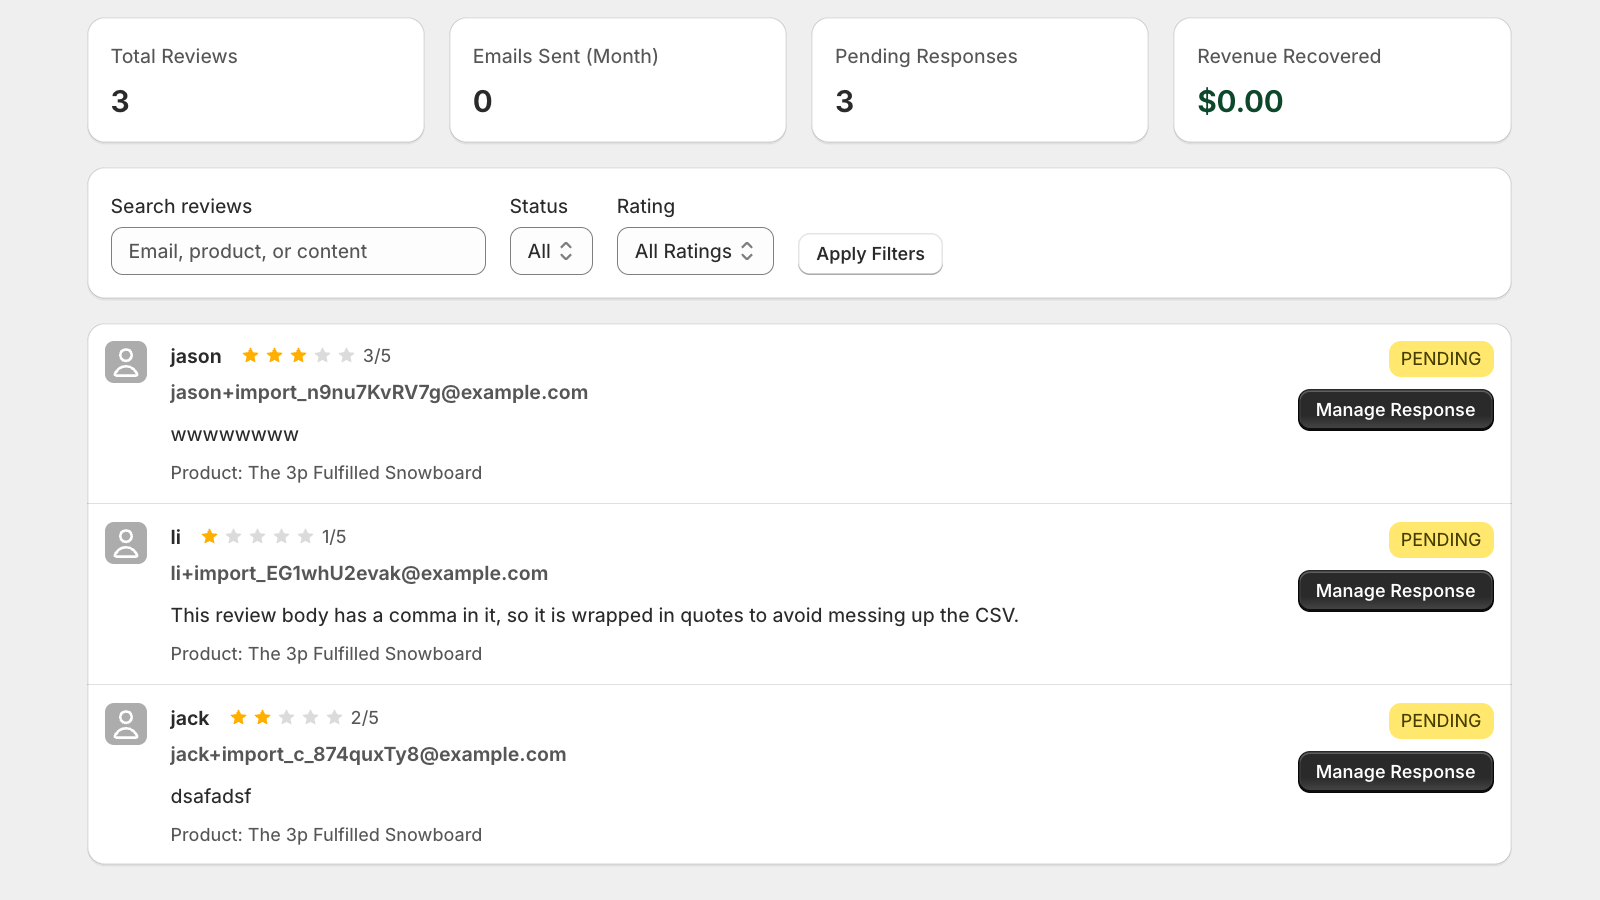Click the Total Reviews card

pyautogui.click(x=256, y=80)
